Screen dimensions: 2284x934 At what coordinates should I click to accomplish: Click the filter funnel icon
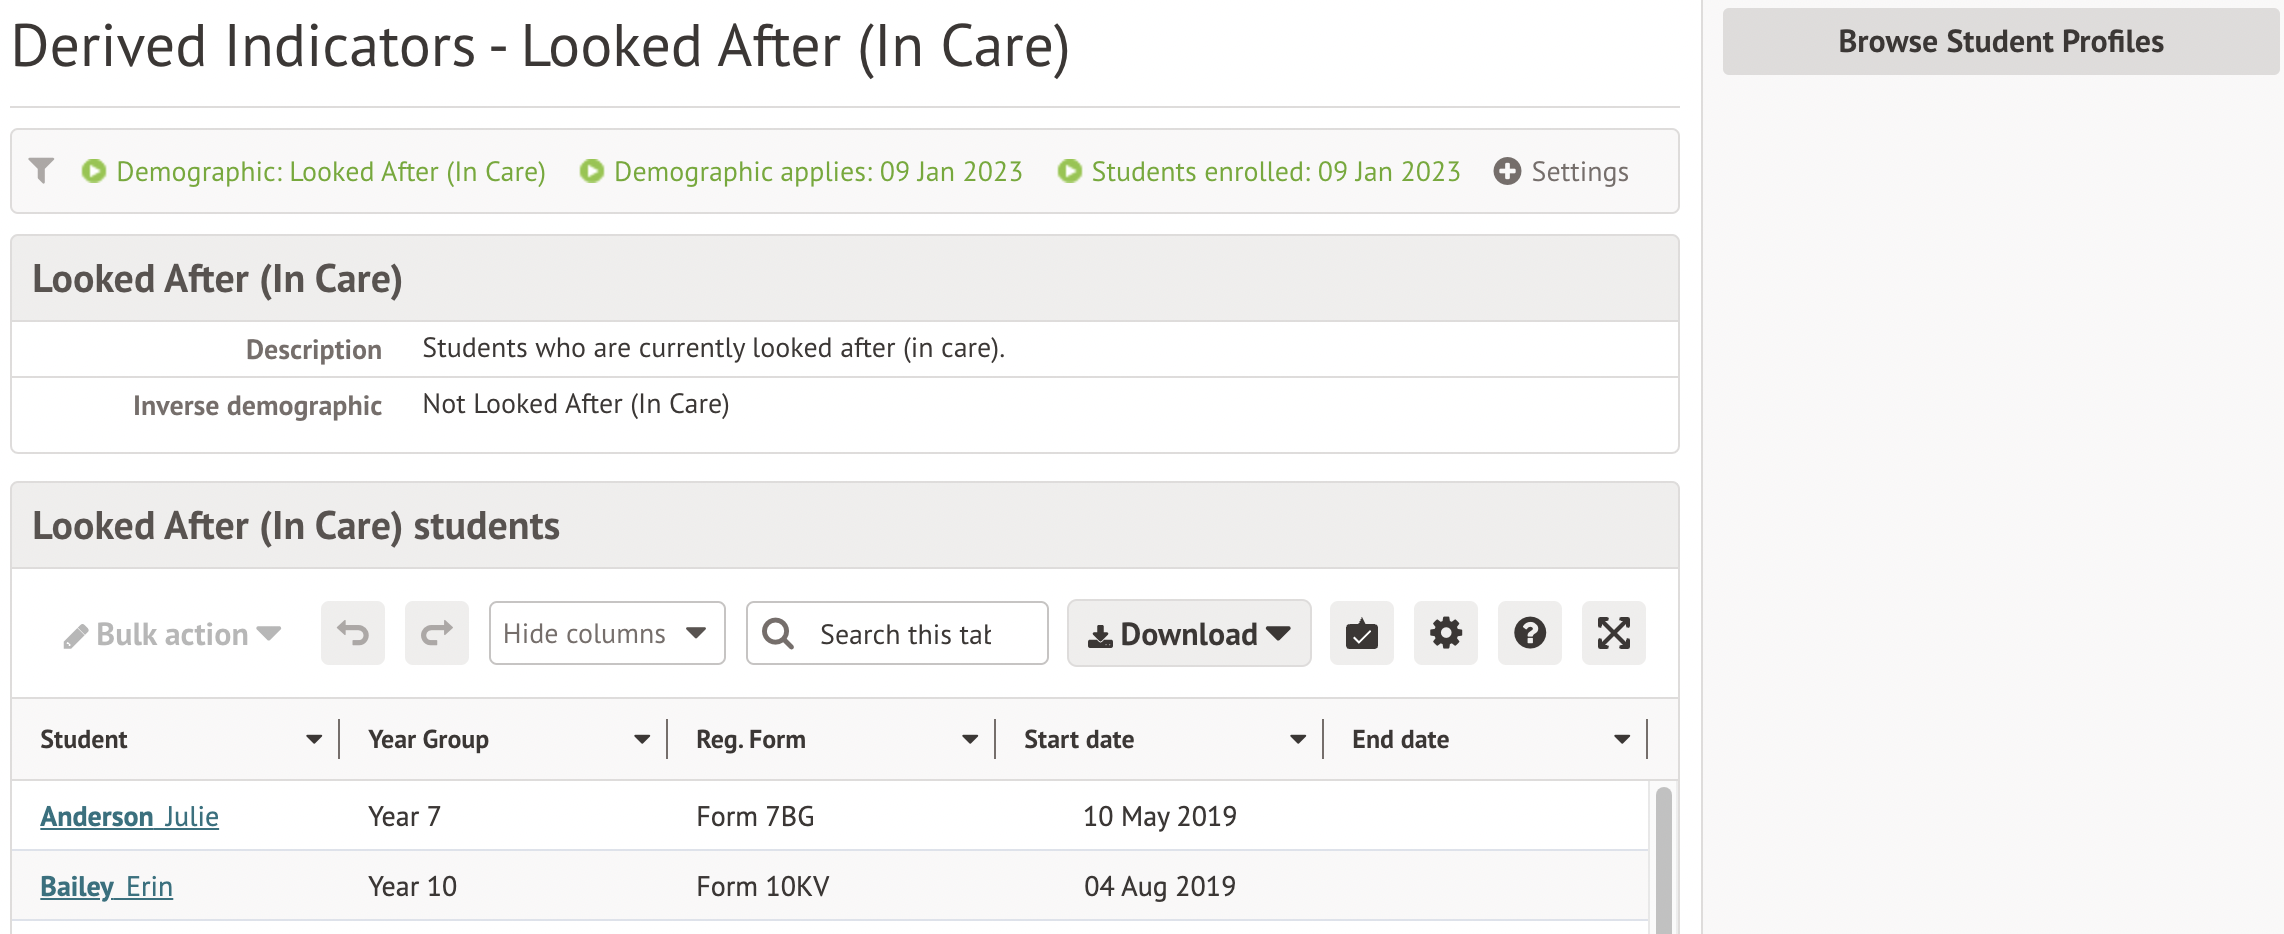coord(41,171)
